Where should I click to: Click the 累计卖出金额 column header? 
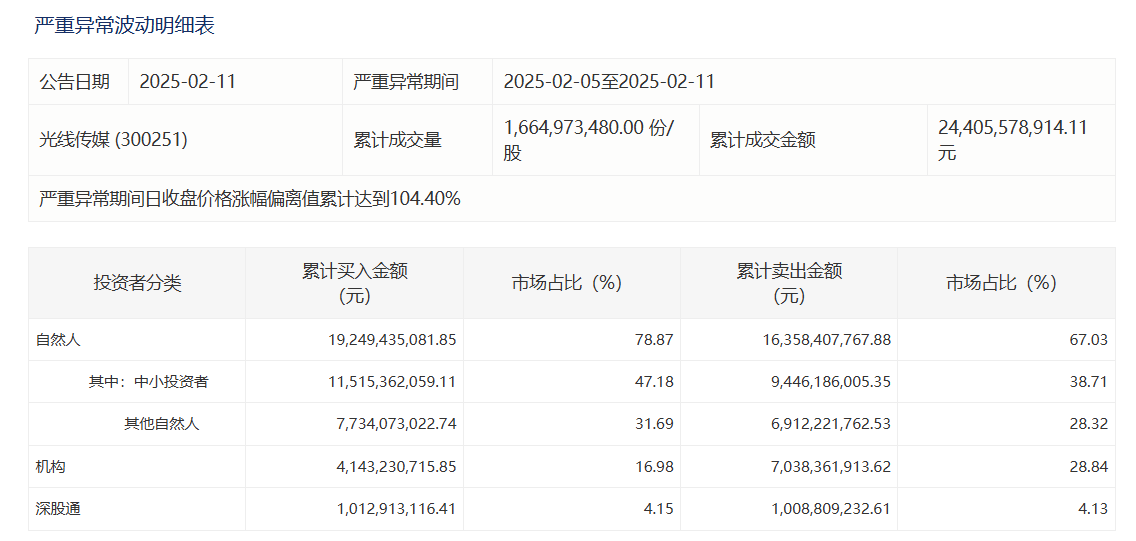(x=788, y=283)
